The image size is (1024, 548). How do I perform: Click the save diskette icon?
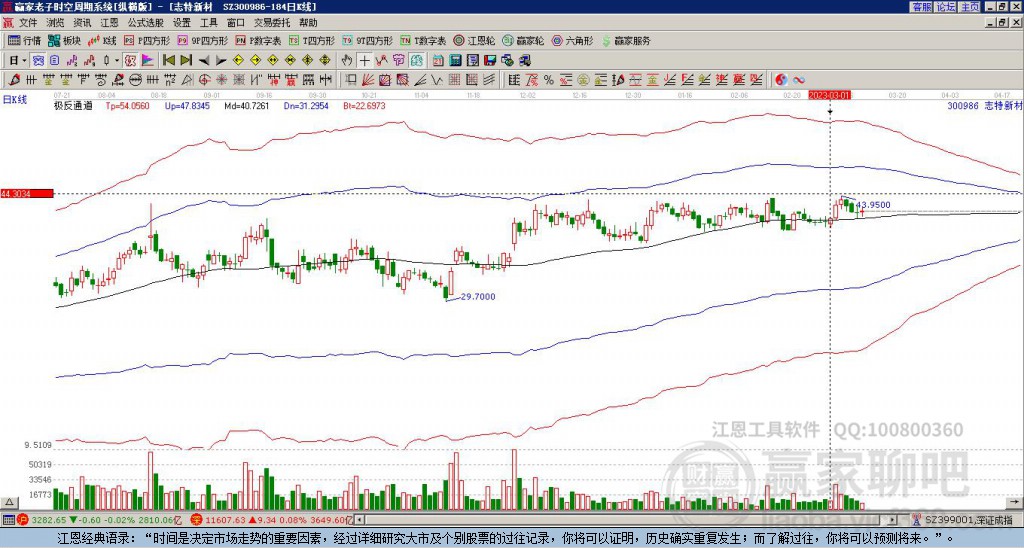pos(490,60)
